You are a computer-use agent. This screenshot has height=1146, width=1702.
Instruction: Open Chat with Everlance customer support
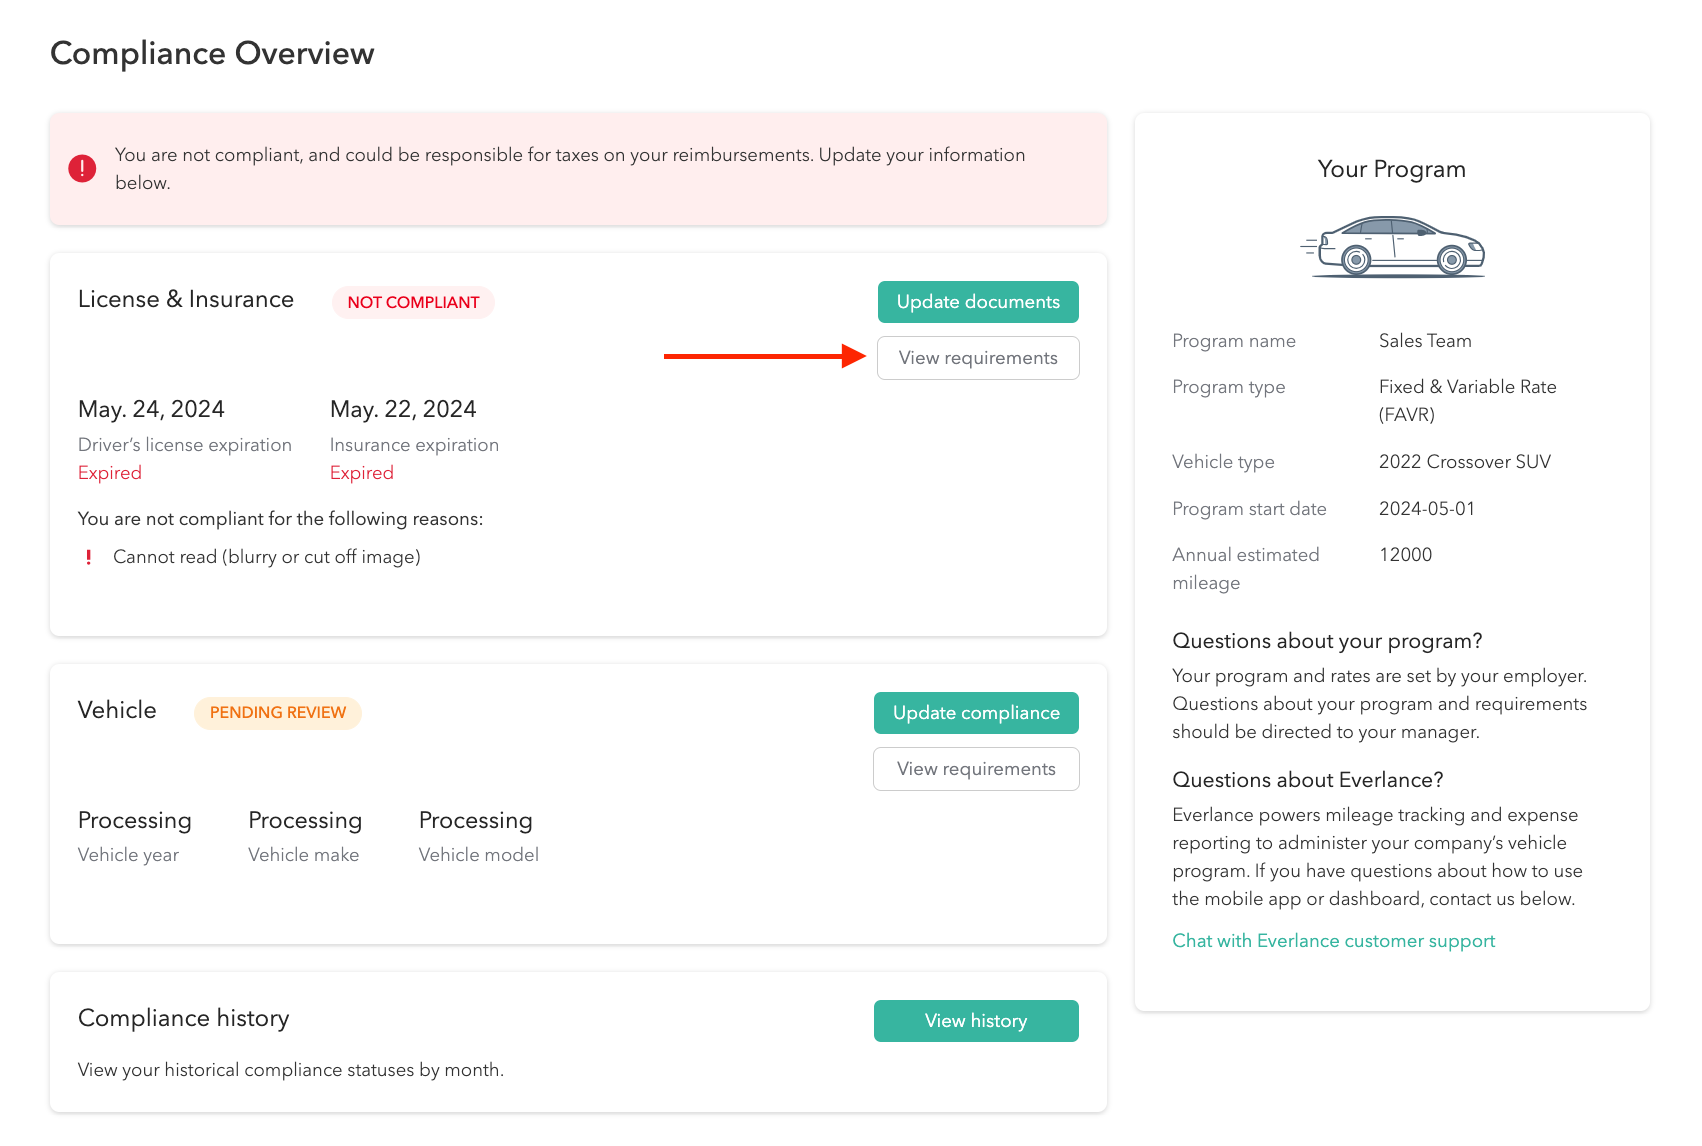click(x=1333, y=941)
